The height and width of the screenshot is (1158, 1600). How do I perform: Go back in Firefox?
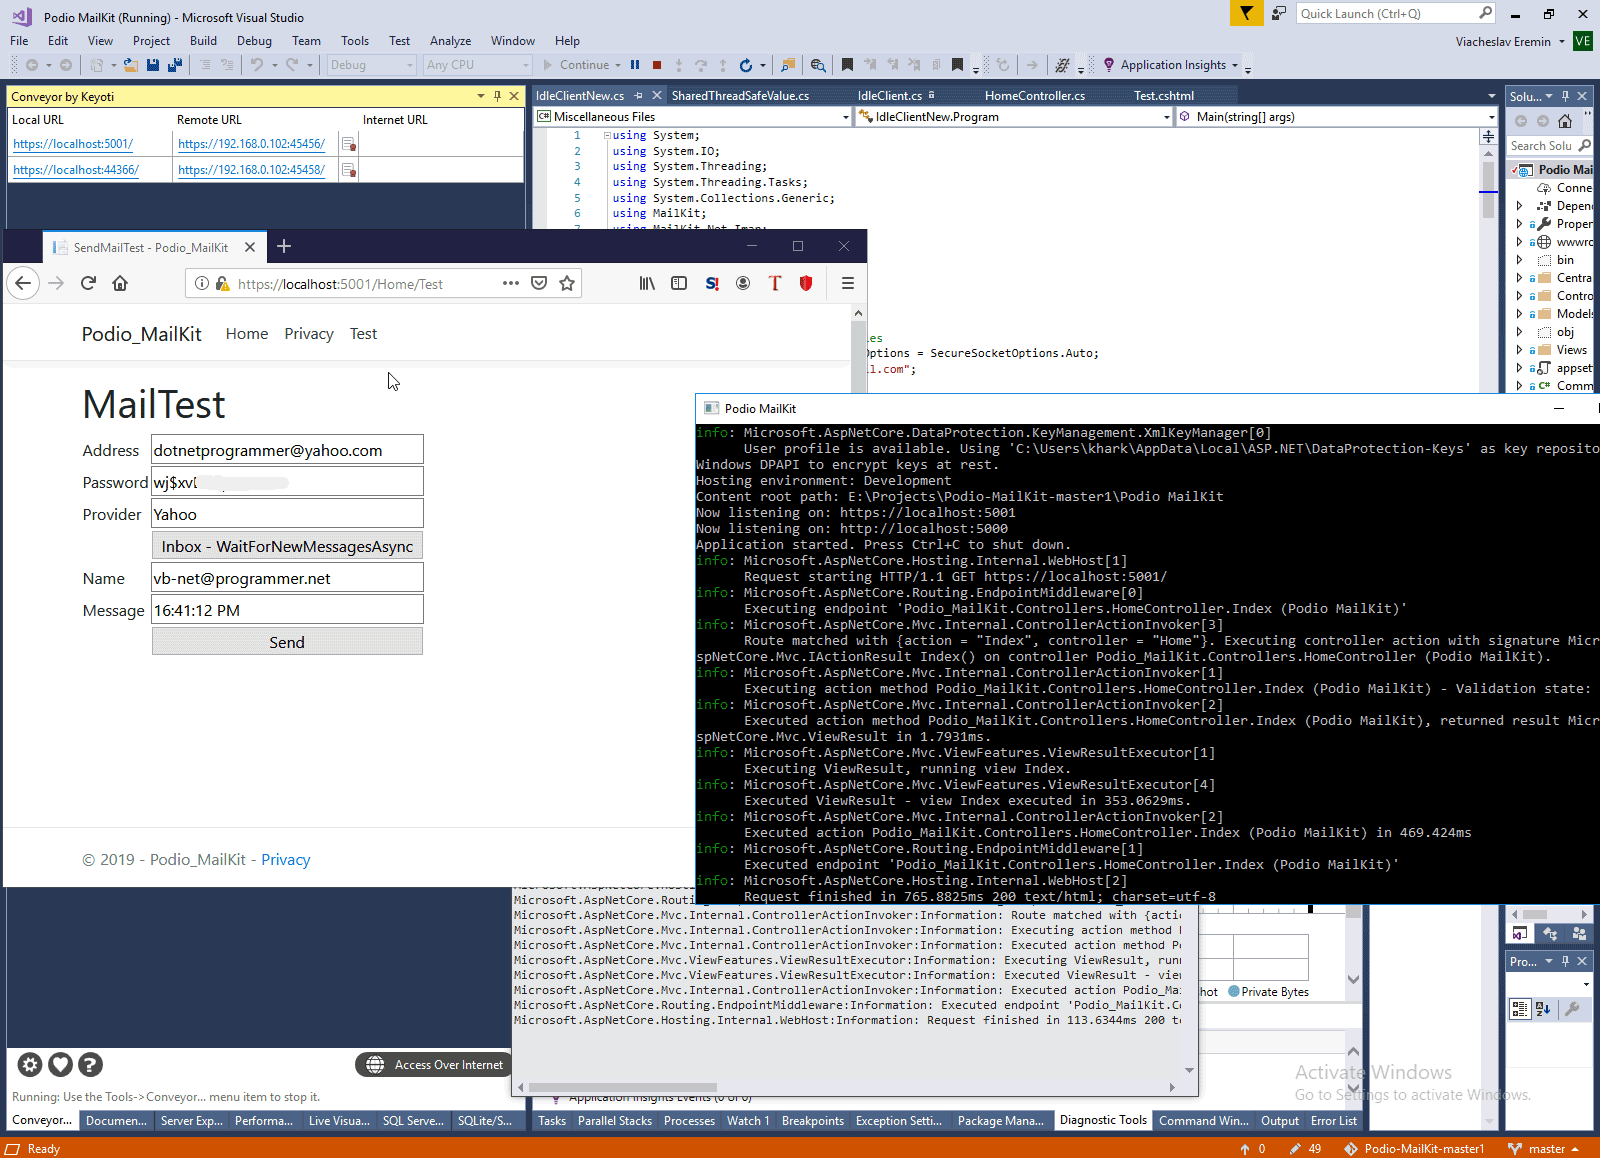23,283
